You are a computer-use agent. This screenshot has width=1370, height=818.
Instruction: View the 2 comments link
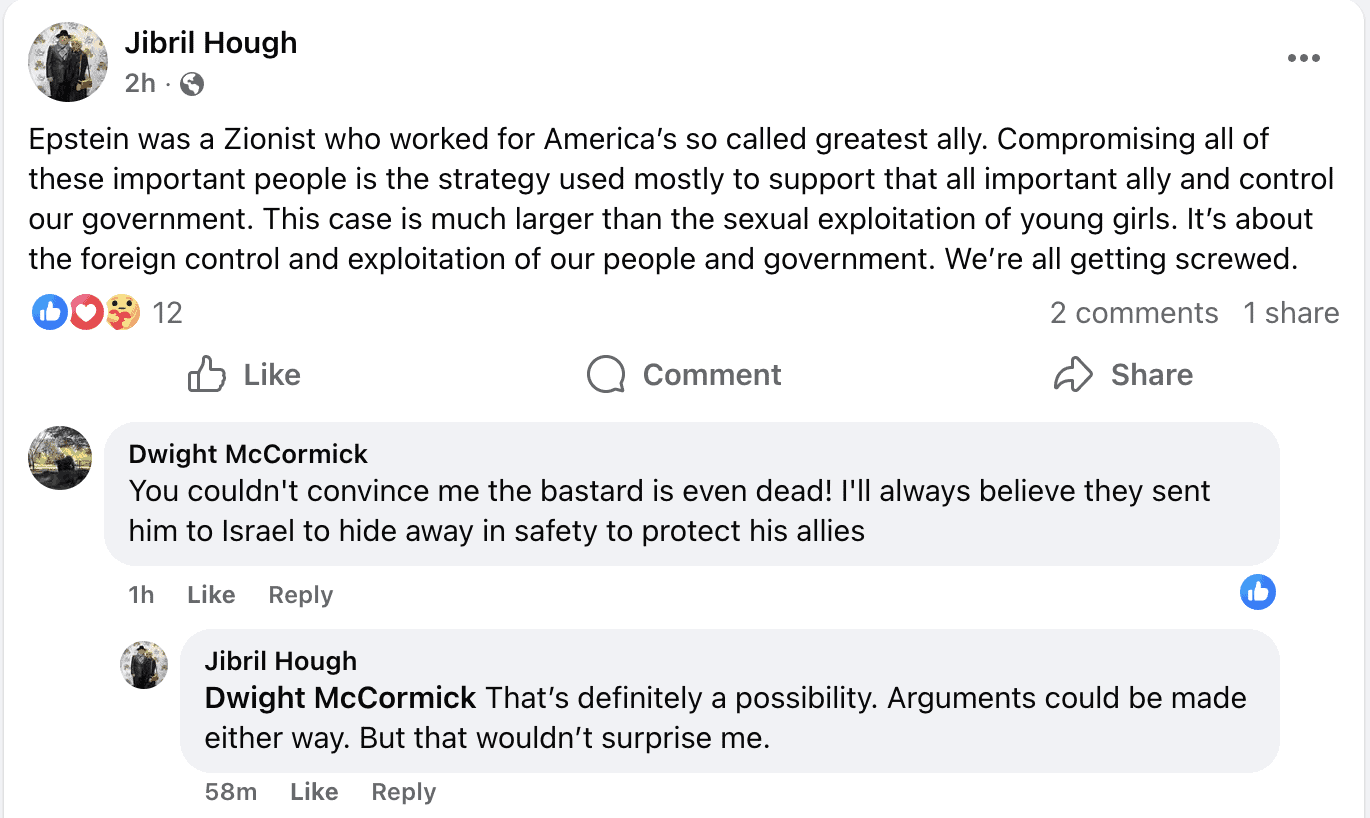tap(1134, 313)
